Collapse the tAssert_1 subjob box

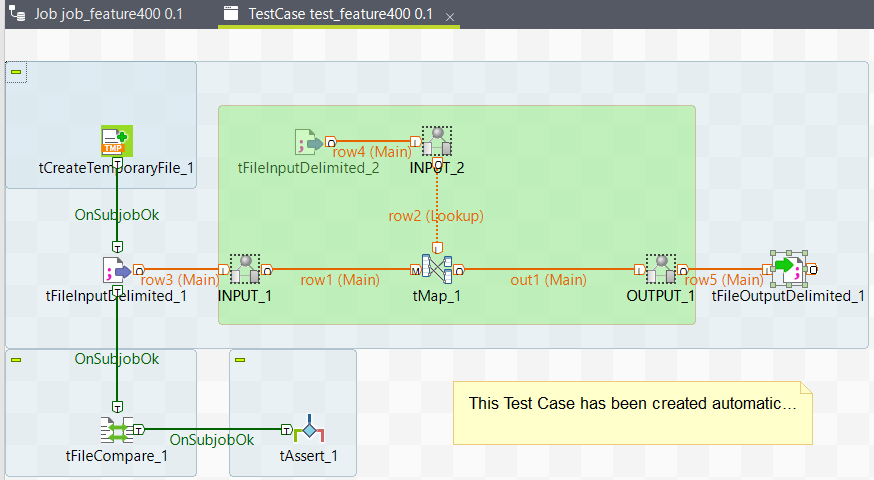(x=240, y=358)
